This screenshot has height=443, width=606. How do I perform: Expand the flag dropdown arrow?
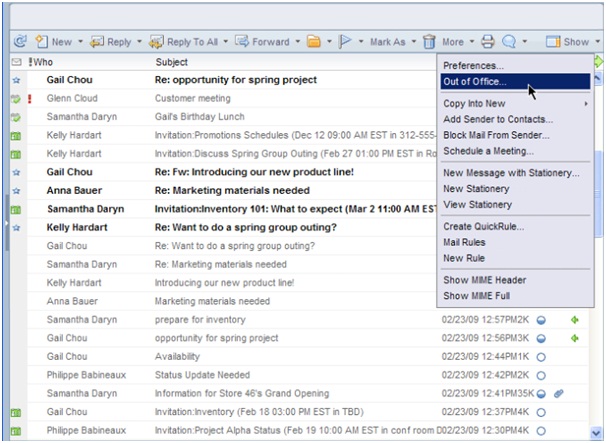pyautogui.click(x=361, y=41)
